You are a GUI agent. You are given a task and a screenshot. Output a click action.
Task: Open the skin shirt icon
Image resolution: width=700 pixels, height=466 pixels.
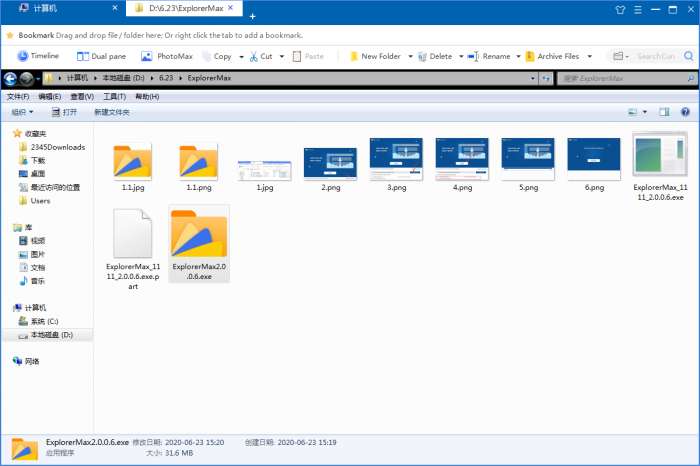[620, 9]
